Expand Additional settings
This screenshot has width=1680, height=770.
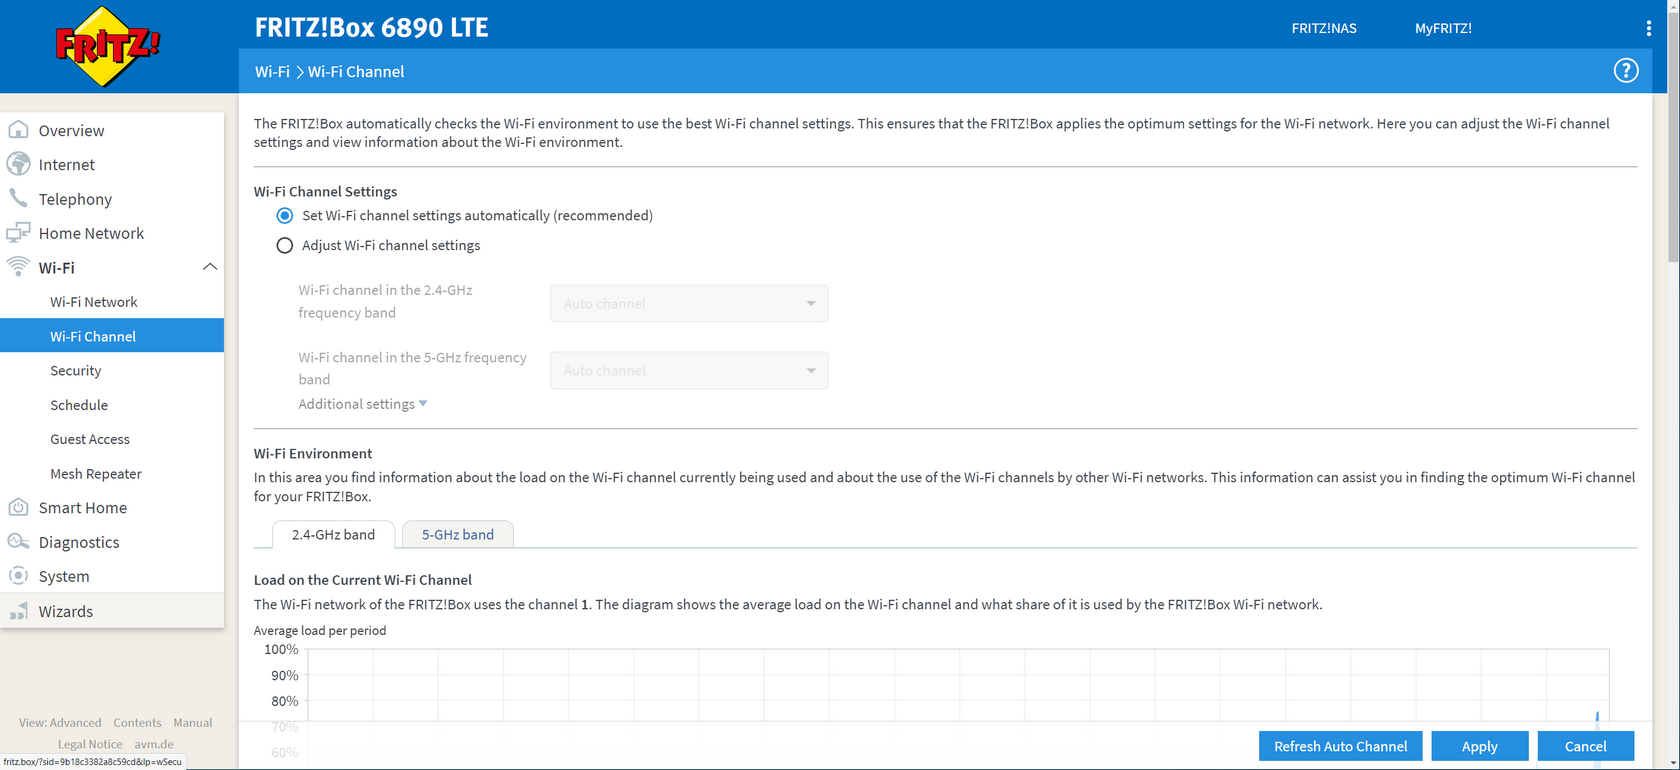coord(363,404)
